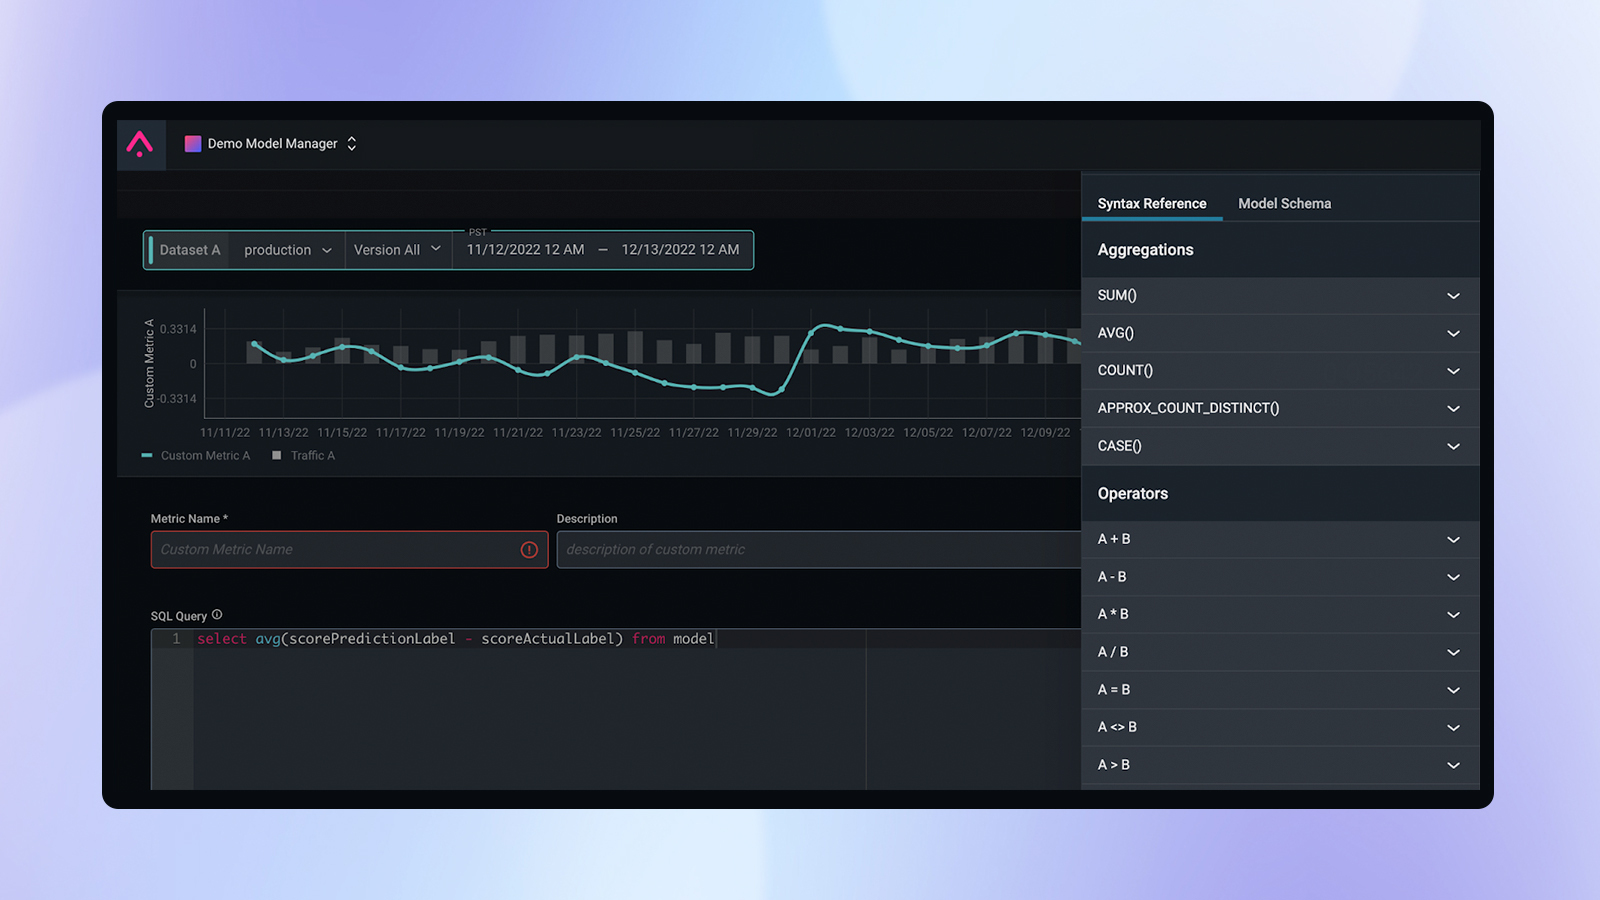The width and height of the screenshot is (1600, 900).
Task: Select the Syntax Reference tab
Action: click(1152, 203)
